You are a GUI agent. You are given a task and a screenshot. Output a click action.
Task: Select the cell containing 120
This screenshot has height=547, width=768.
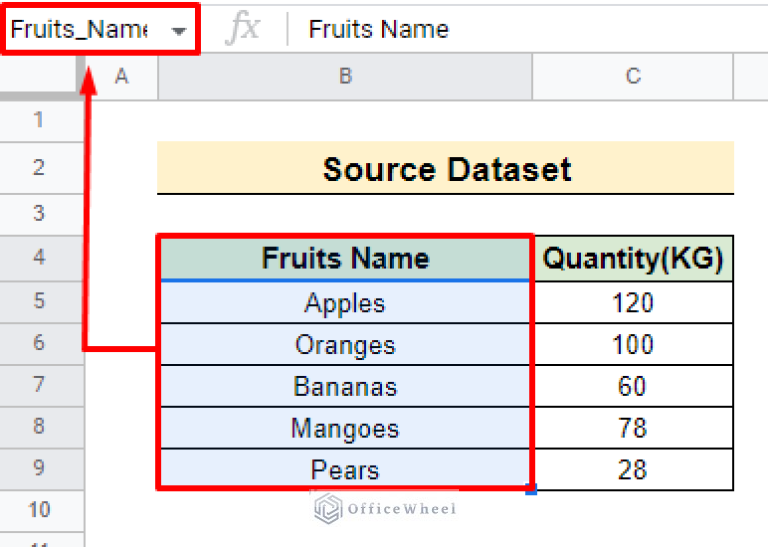[x=632, y=302]
